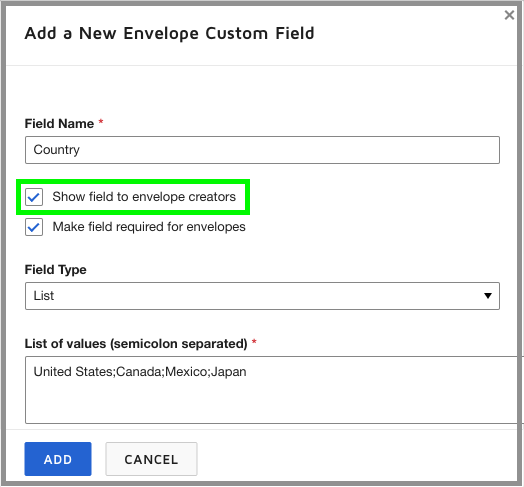Click the "Add a New Envelope Custom Field" title
The image size is (524, 487).
tap(169, 33)
